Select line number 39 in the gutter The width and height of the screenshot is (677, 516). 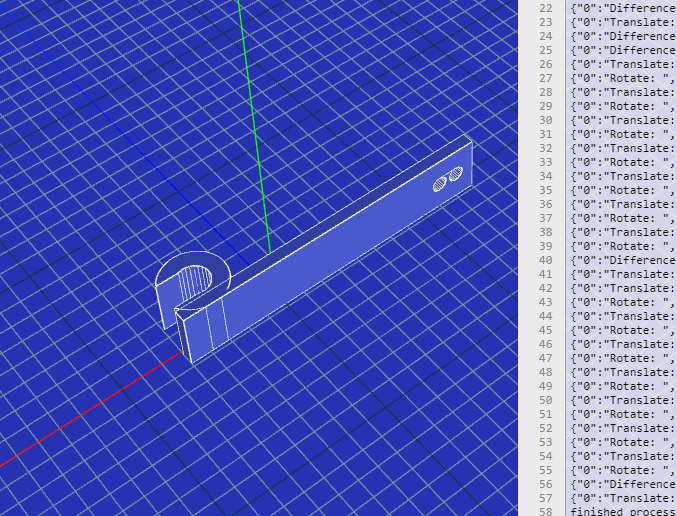tap(545, 246)
